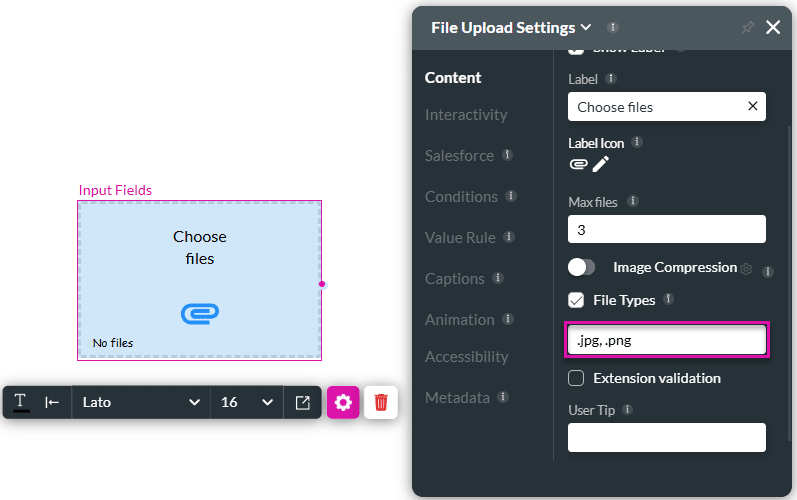The image size is (797, 500).
Task: Delete element with the red trash icon
Action: click(381, 402)
